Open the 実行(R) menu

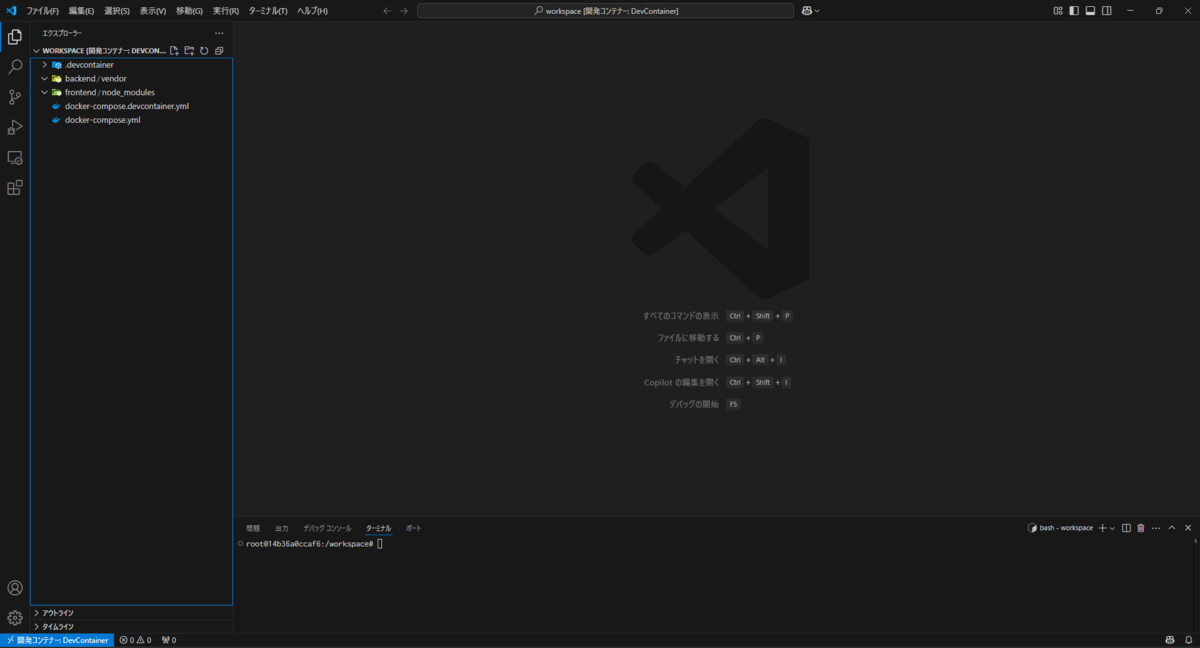[225, 11]
